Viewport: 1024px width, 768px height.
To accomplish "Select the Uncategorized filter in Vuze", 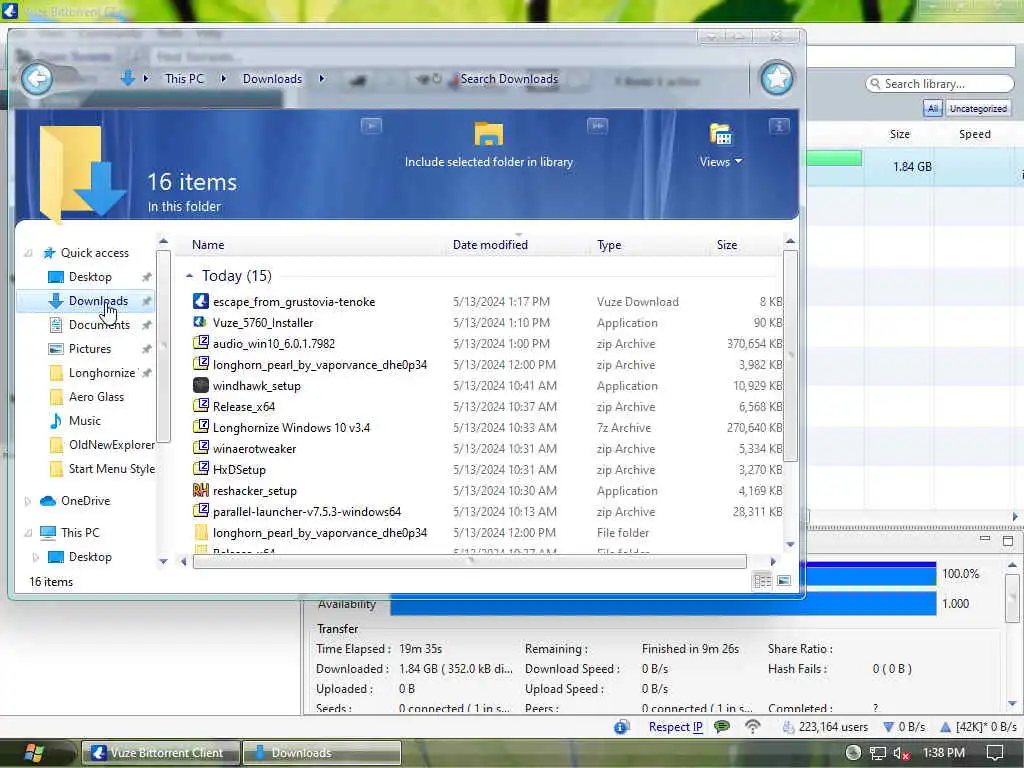I will (x=978, y=108).
